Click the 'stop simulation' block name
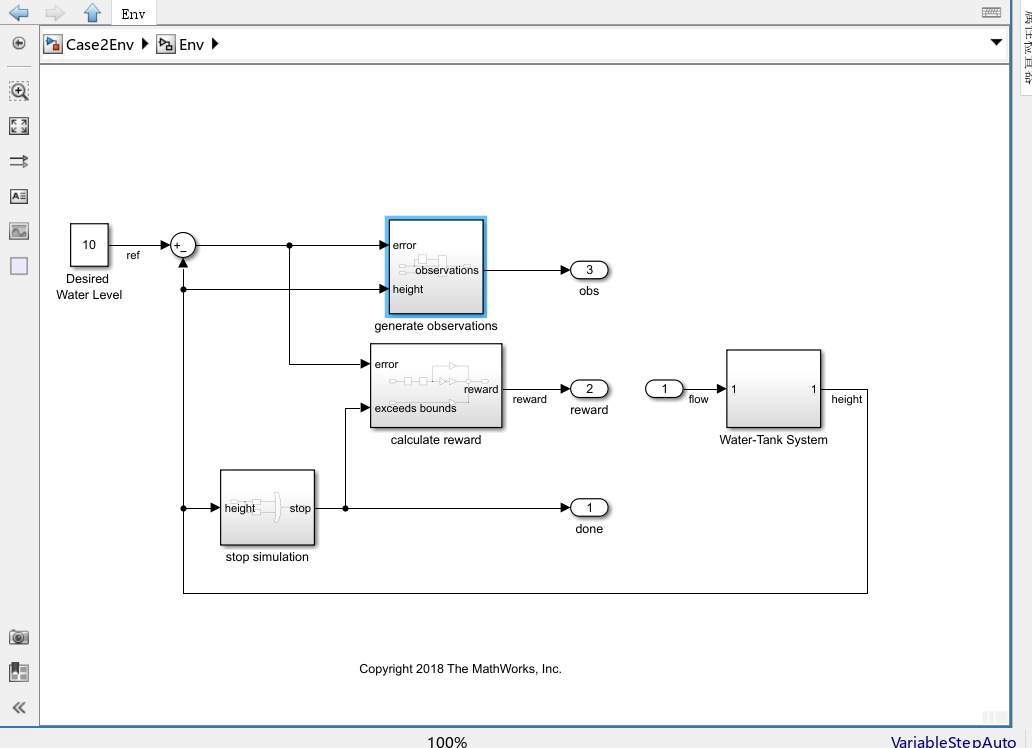 (x=267, y=557)
